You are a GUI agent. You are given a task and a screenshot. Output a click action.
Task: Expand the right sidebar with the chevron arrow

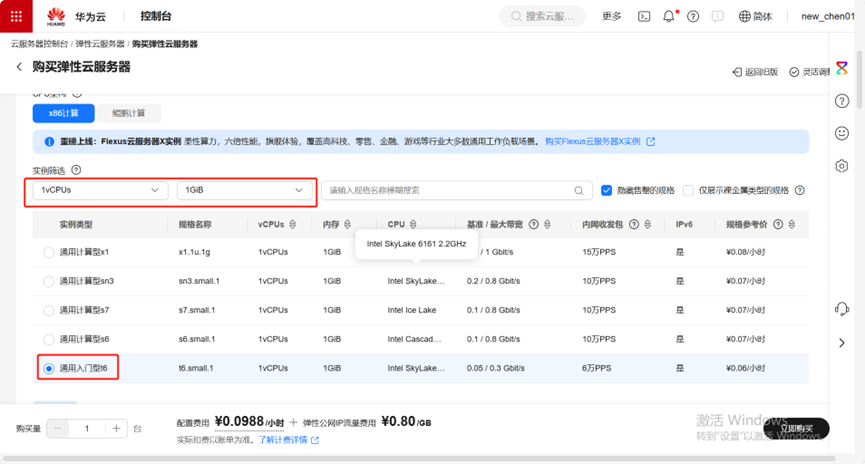[x=841, y=343]
